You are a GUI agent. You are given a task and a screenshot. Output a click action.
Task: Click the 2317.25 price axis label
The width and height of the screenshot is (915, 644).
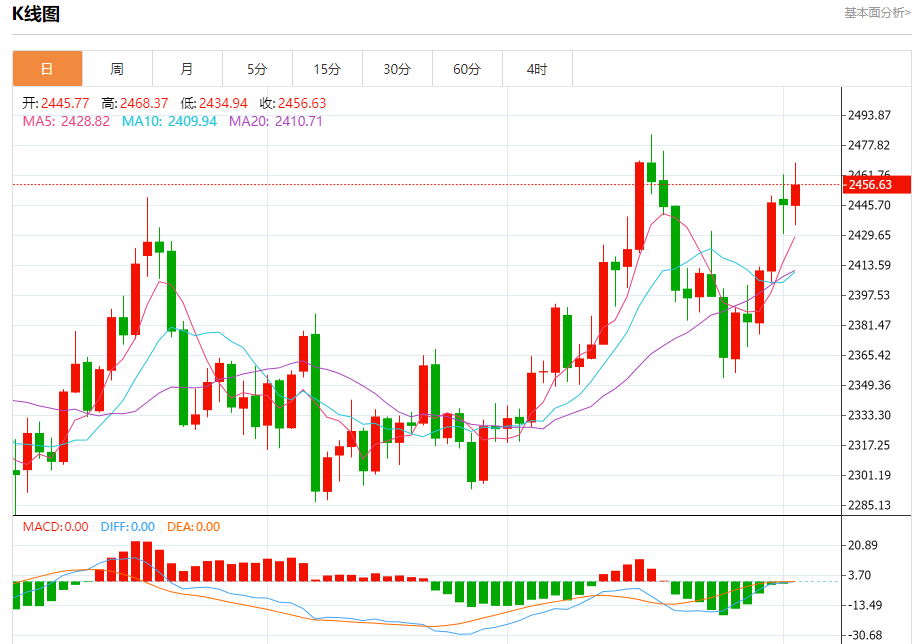tap(869, 445)
